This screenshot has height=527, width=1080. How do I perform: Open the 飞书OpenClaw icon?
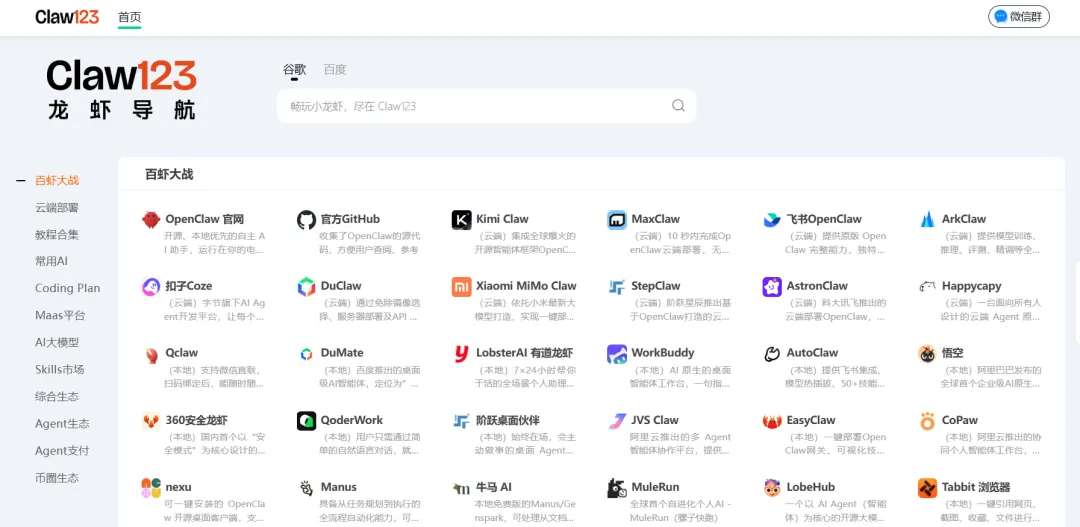coord(772,220)
